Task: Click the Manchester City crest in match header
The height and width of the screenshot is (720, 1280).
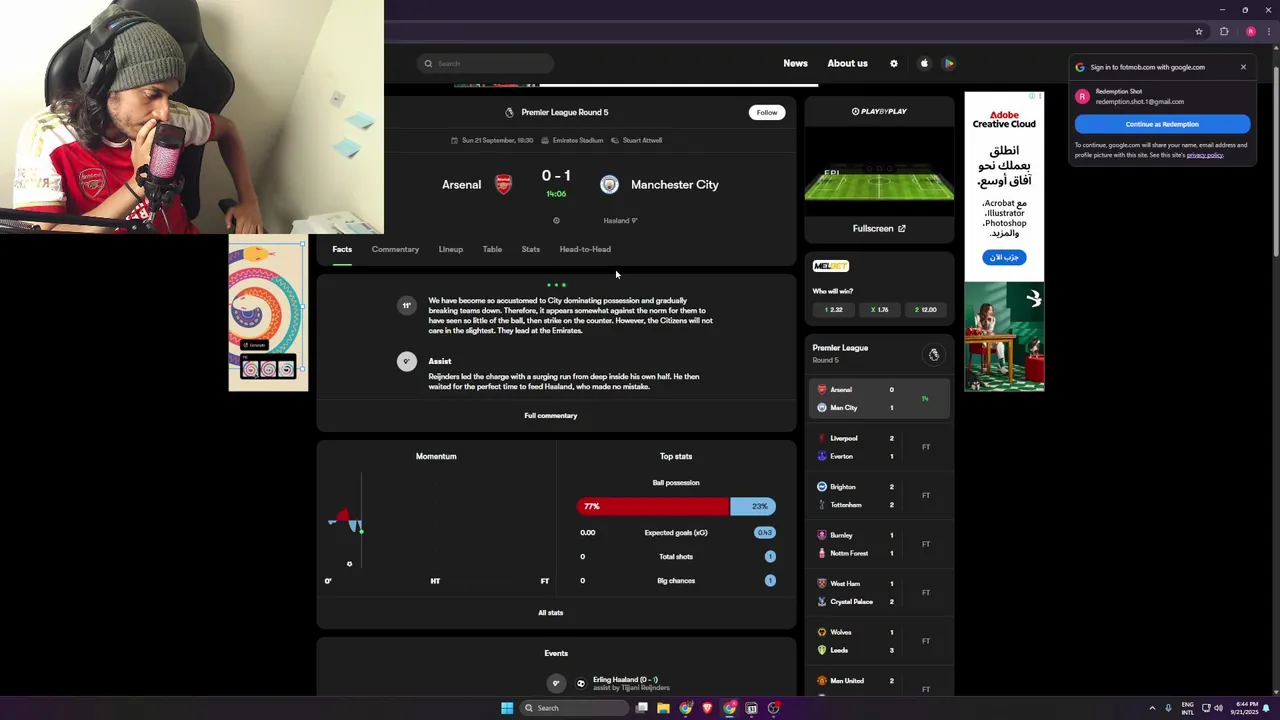Action: tap(609, 184)
